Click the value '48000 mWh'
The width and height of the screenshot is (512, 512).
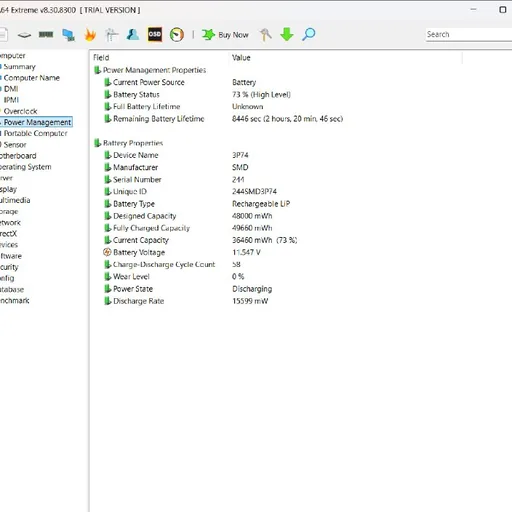point(252,216)
